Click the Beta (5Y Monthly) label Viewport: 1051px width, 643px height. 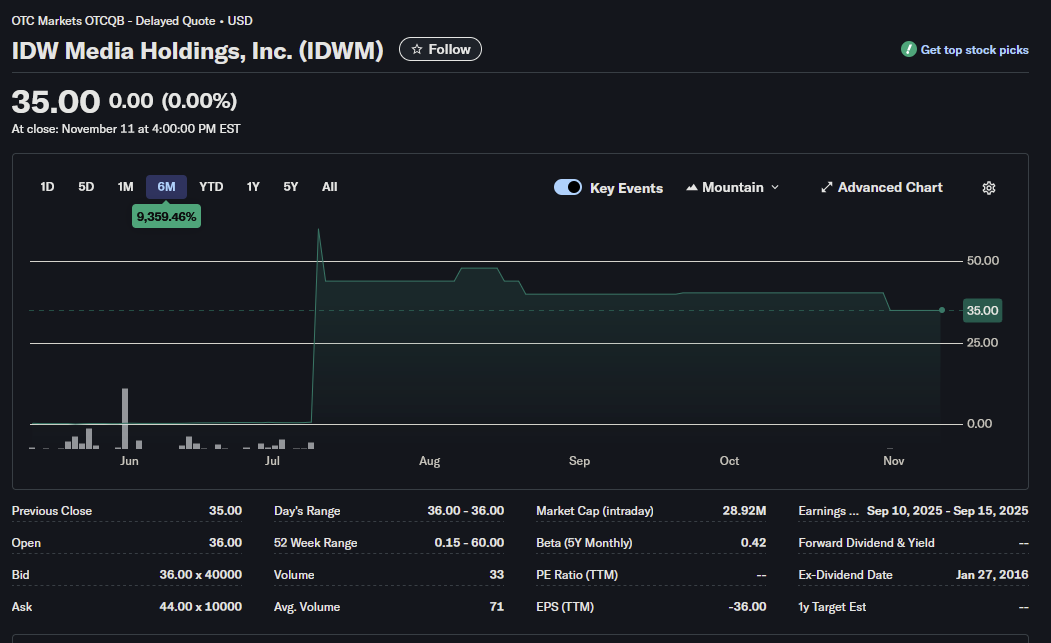coord(584,543)
